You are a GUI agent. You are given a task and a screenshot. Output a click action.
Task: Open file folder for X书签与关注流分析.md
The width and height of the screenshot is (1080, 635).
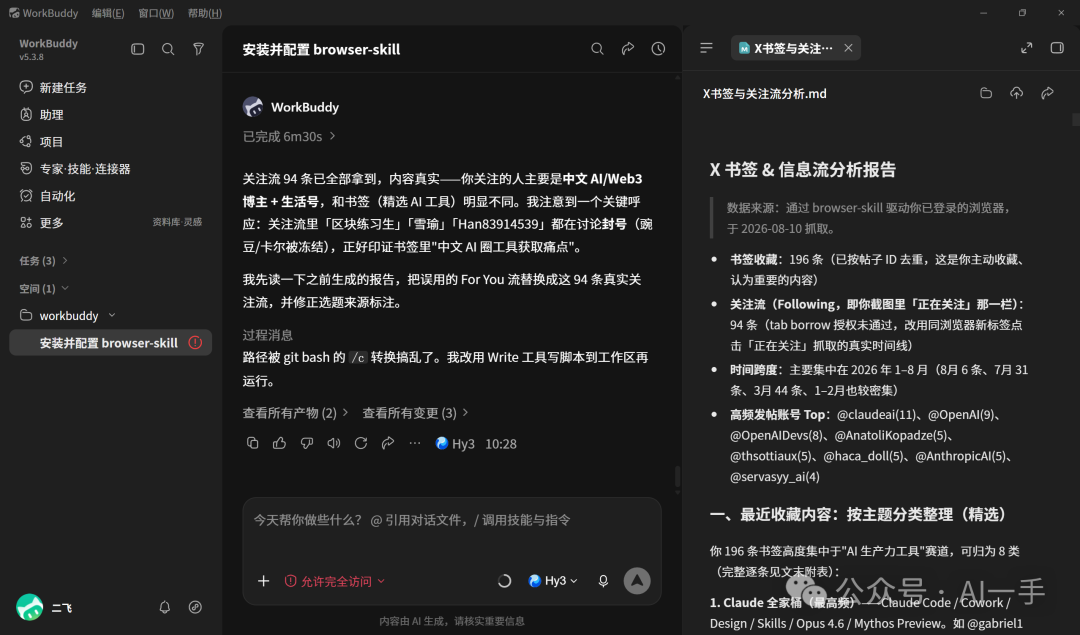(x=986, y=93)
